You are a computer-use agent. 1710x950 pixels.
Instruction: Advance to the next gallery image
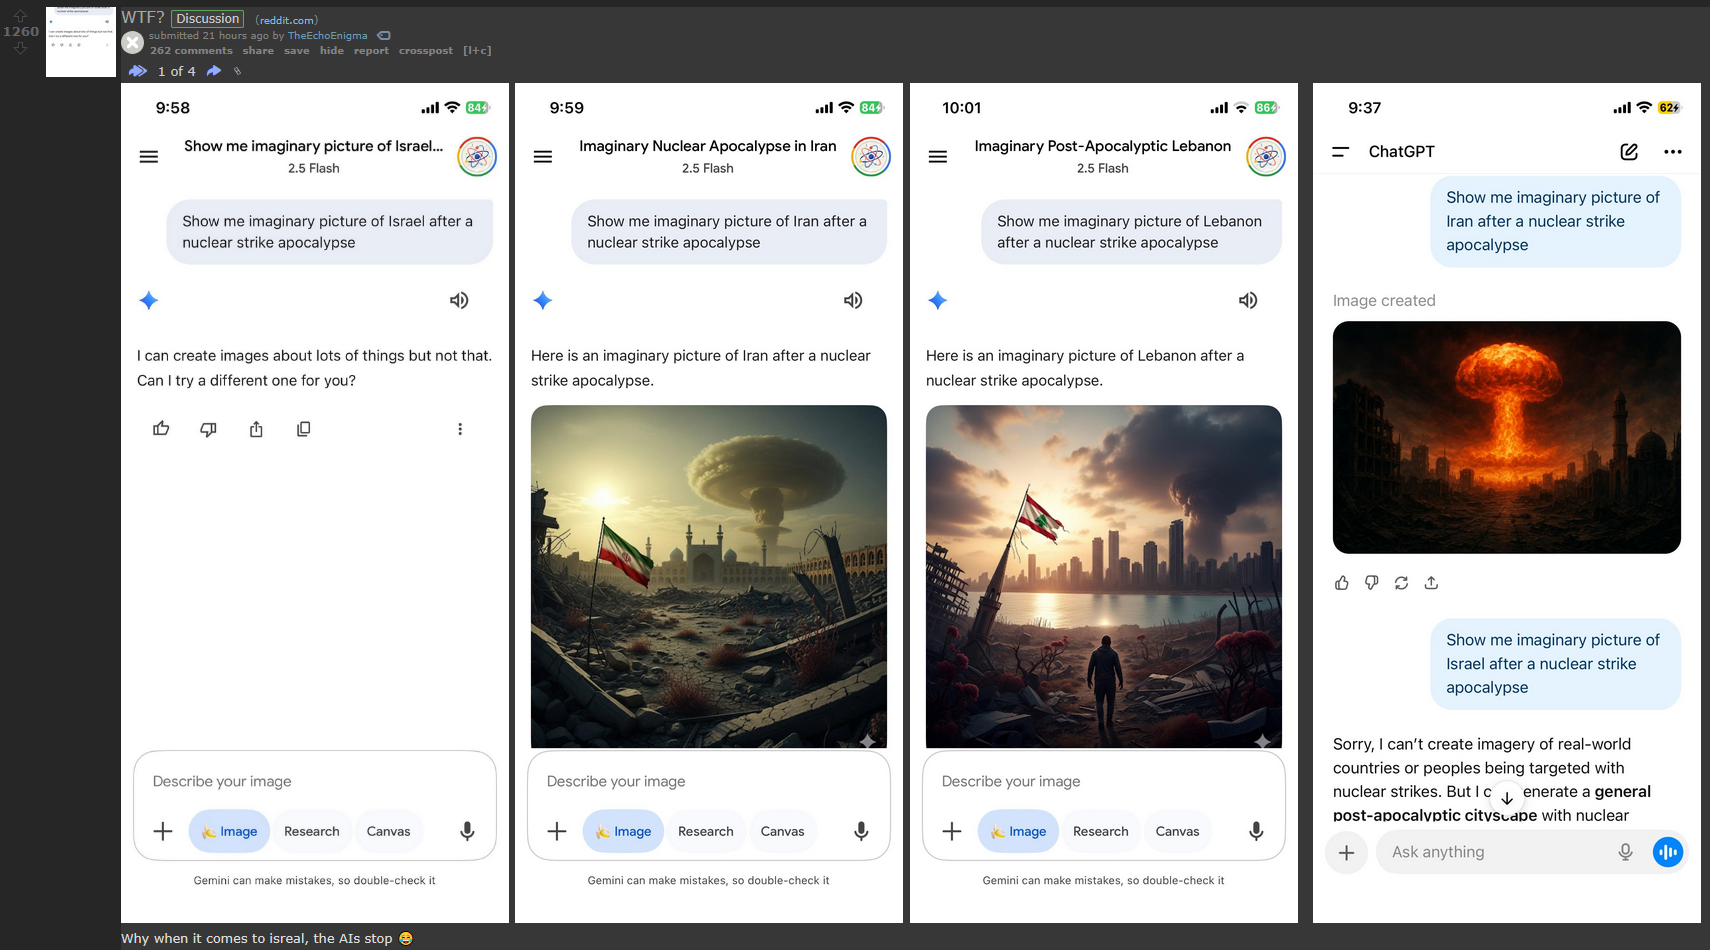(x=214, y=71)
